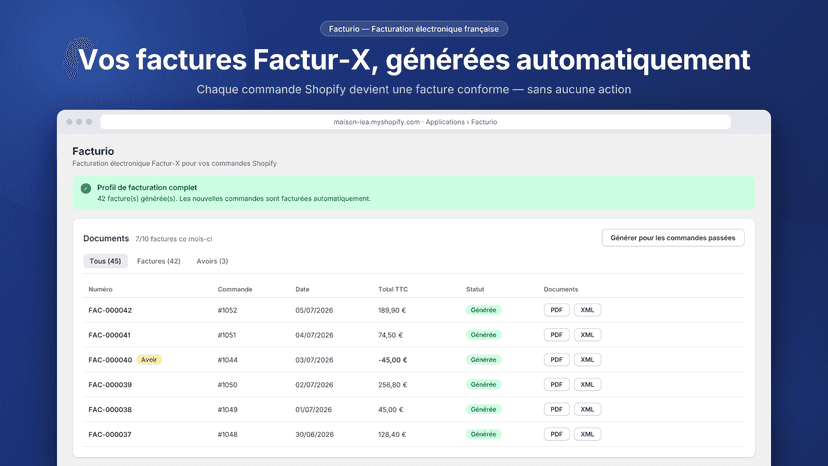Click the amount 256,80 €
The width and height of the screenshot is (828, 466).
tap(392, 385)
